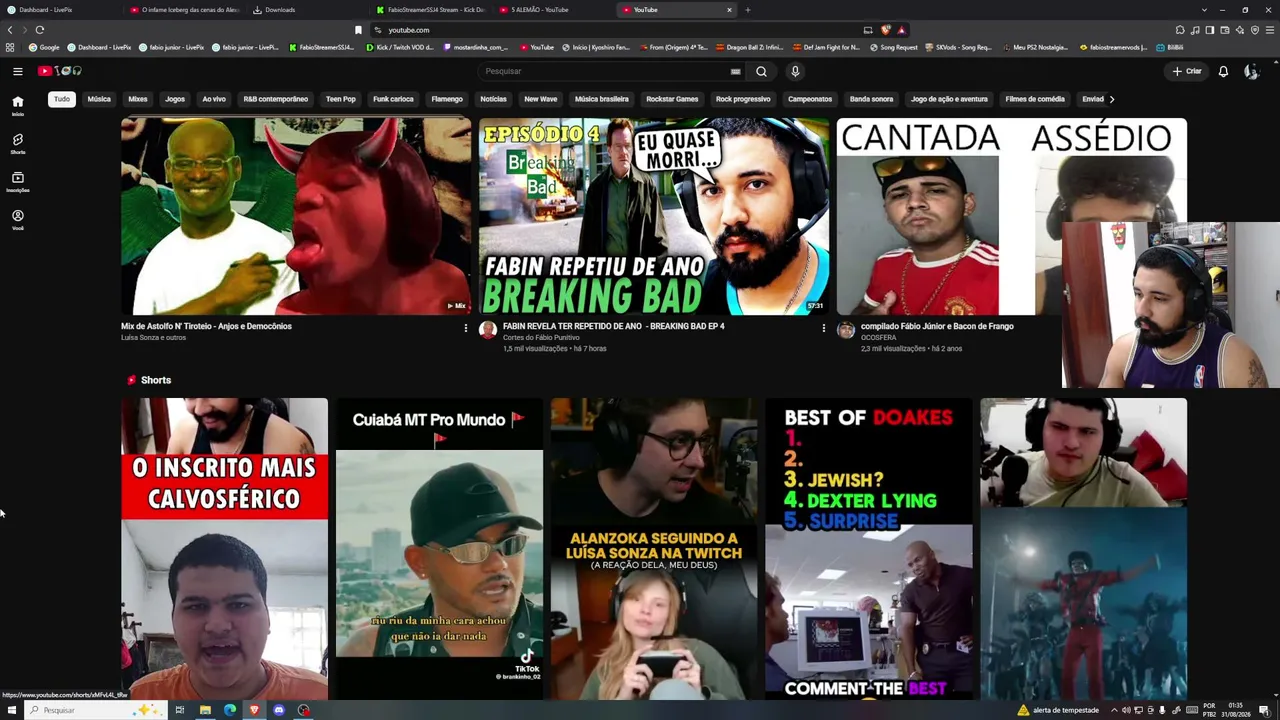
Task: Open the Google bookmark
Action: click(44, 47)
